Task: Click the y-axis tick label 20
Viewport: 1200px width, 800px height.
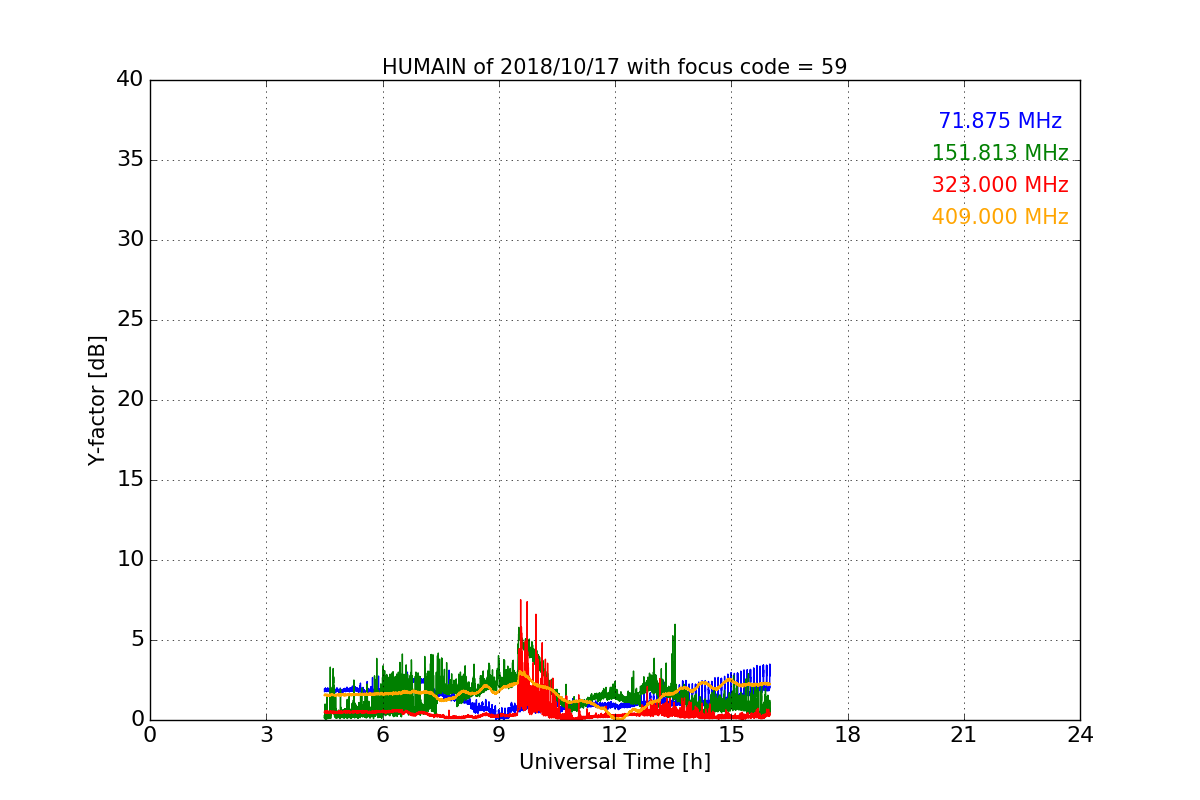Action: click(x=130, y=400)
